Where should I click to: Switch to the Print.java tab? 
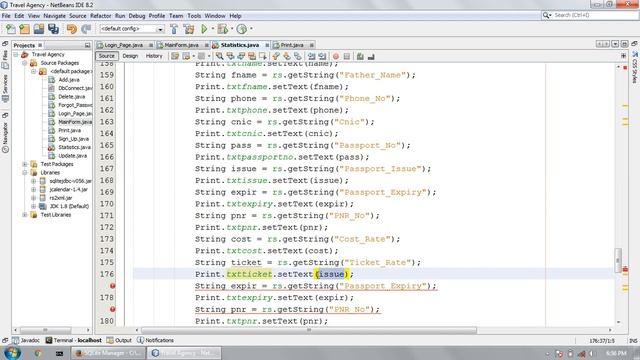click(292, 45)
